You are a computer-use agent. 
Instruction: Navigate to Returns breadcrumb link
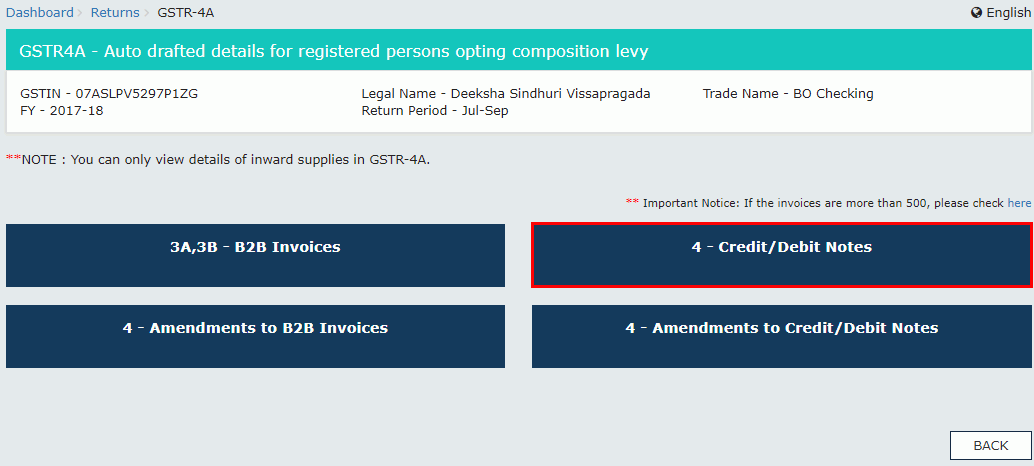coord(115,13)
